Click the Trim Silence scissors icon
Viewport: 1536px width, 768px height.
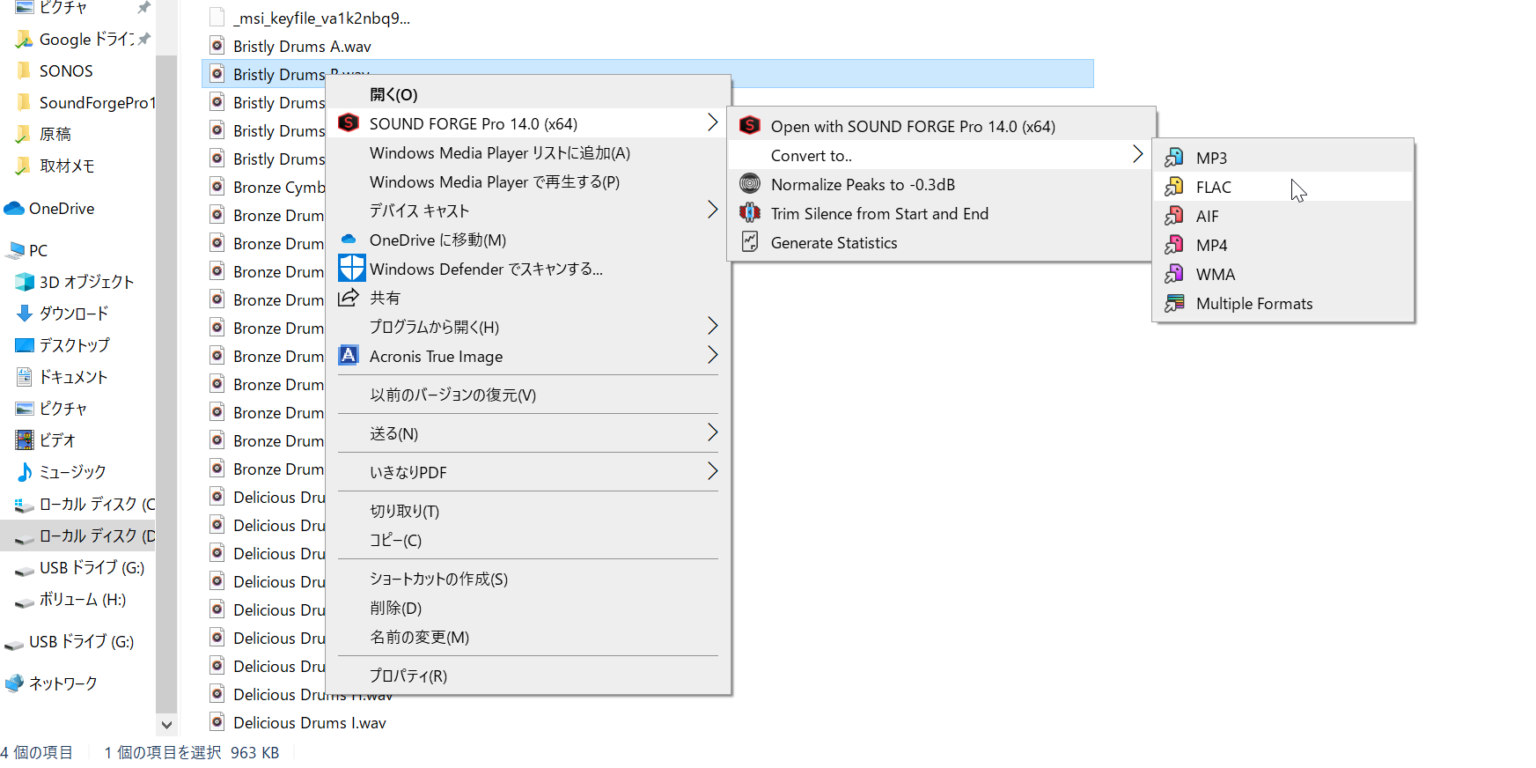tap(749, 213)
